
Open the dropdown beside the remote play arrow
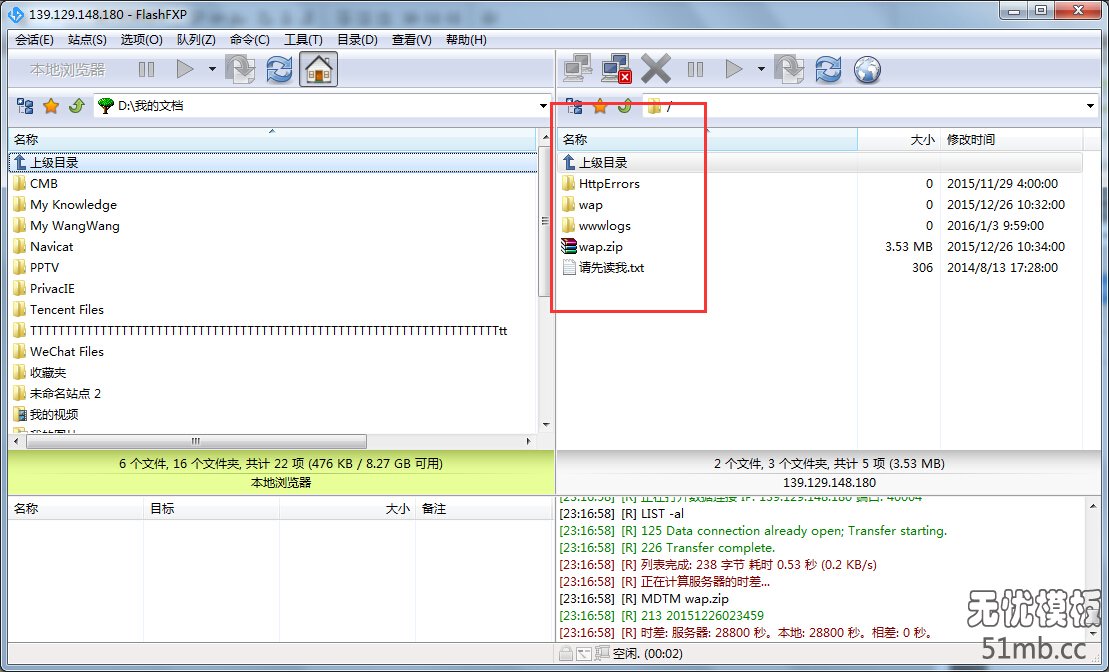coord(760,69)
